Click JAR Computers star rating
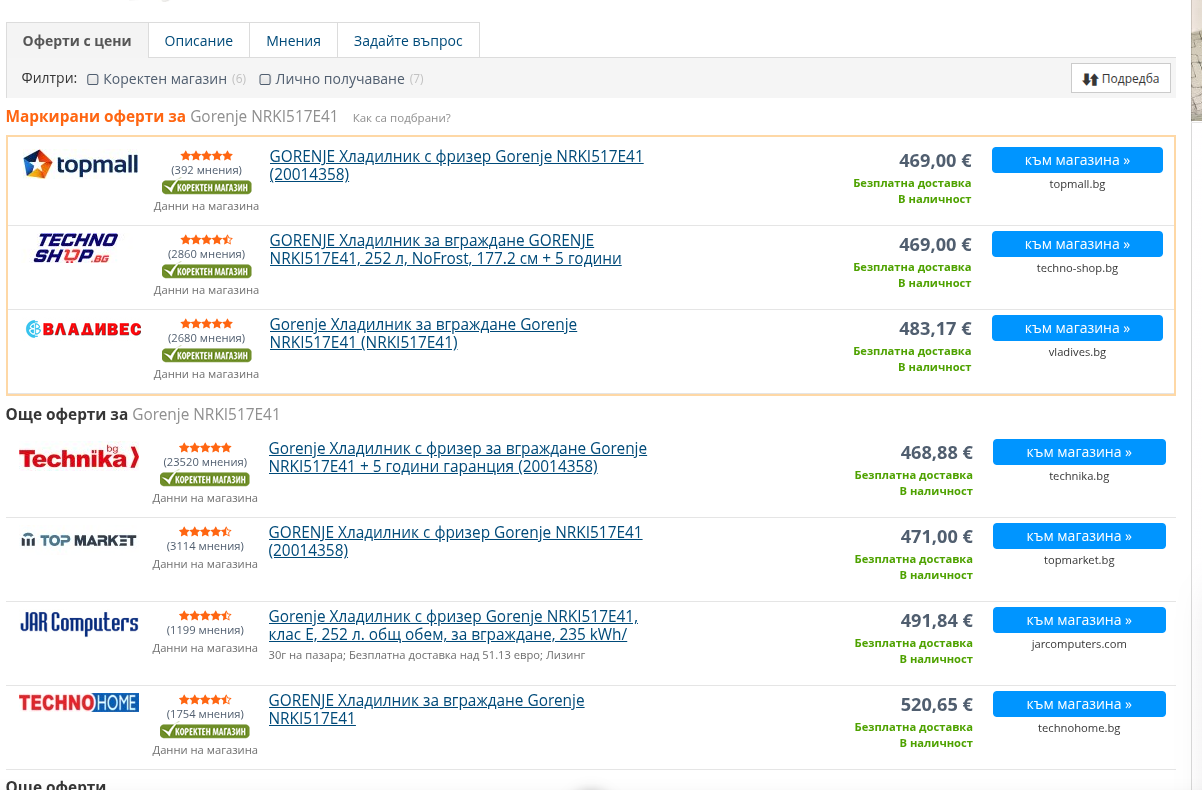The image size is (1202, 790). (205, 616)
